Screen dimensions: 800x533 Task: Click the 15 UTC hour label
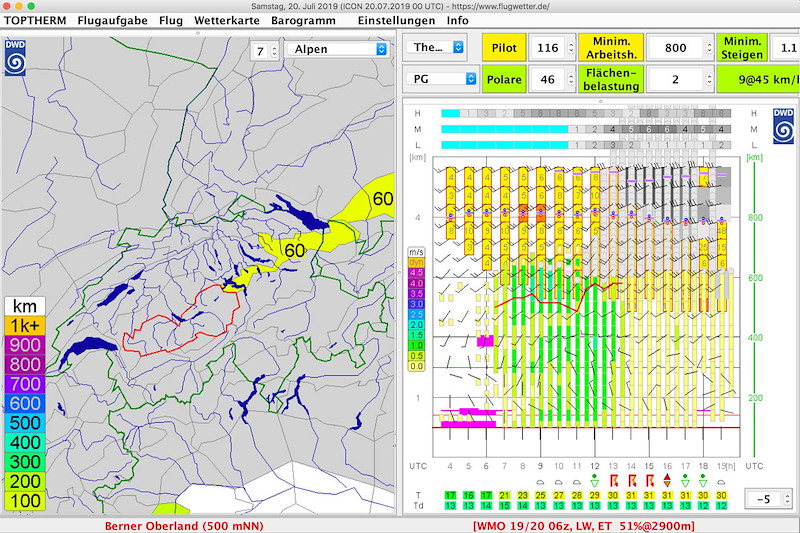point(649,466)
